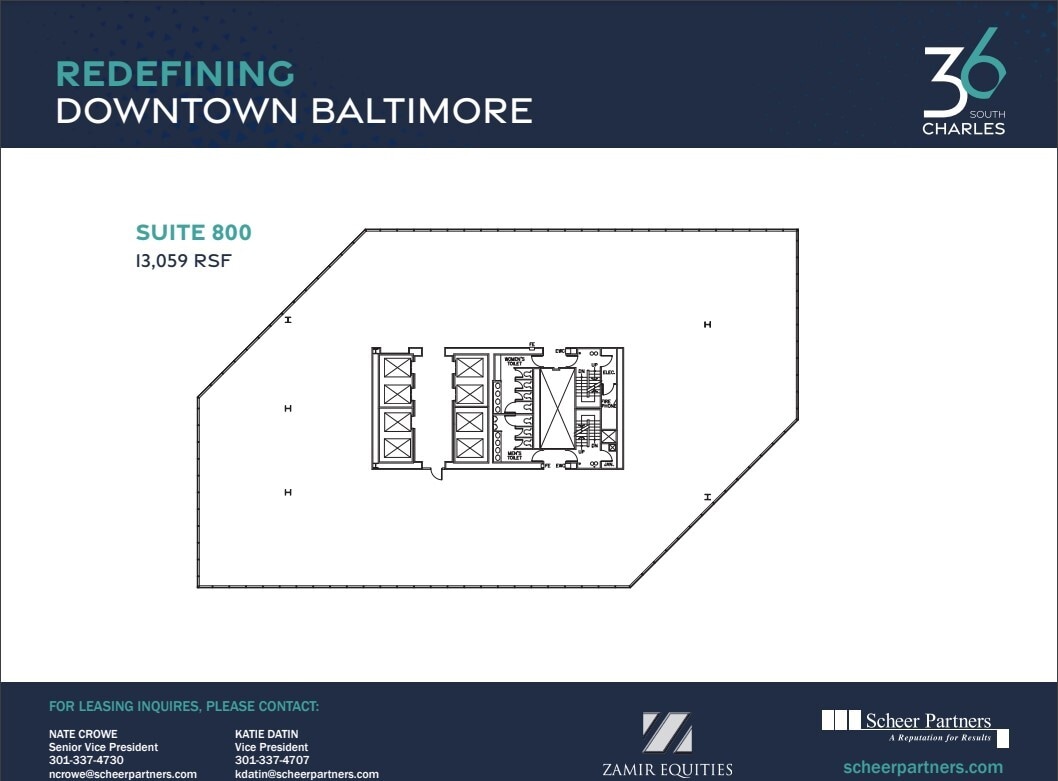Click the EWC water cooler symbol

tap(561, 351)
